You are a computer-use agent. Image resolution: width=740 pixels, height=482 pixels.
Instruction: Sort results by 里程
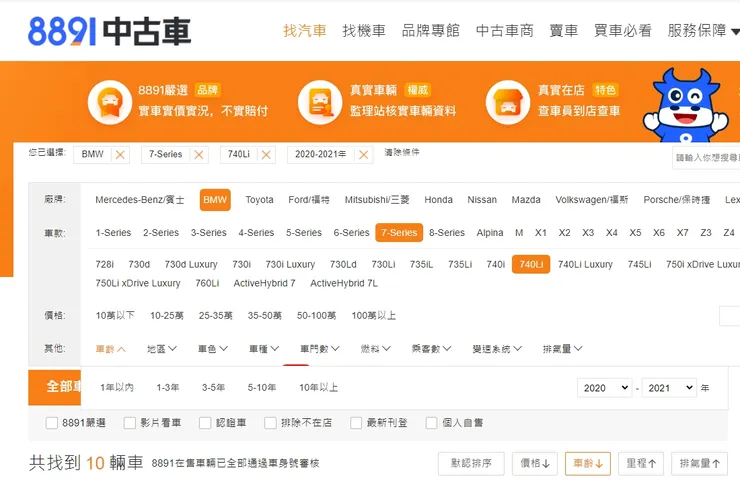tap(641, 464)
